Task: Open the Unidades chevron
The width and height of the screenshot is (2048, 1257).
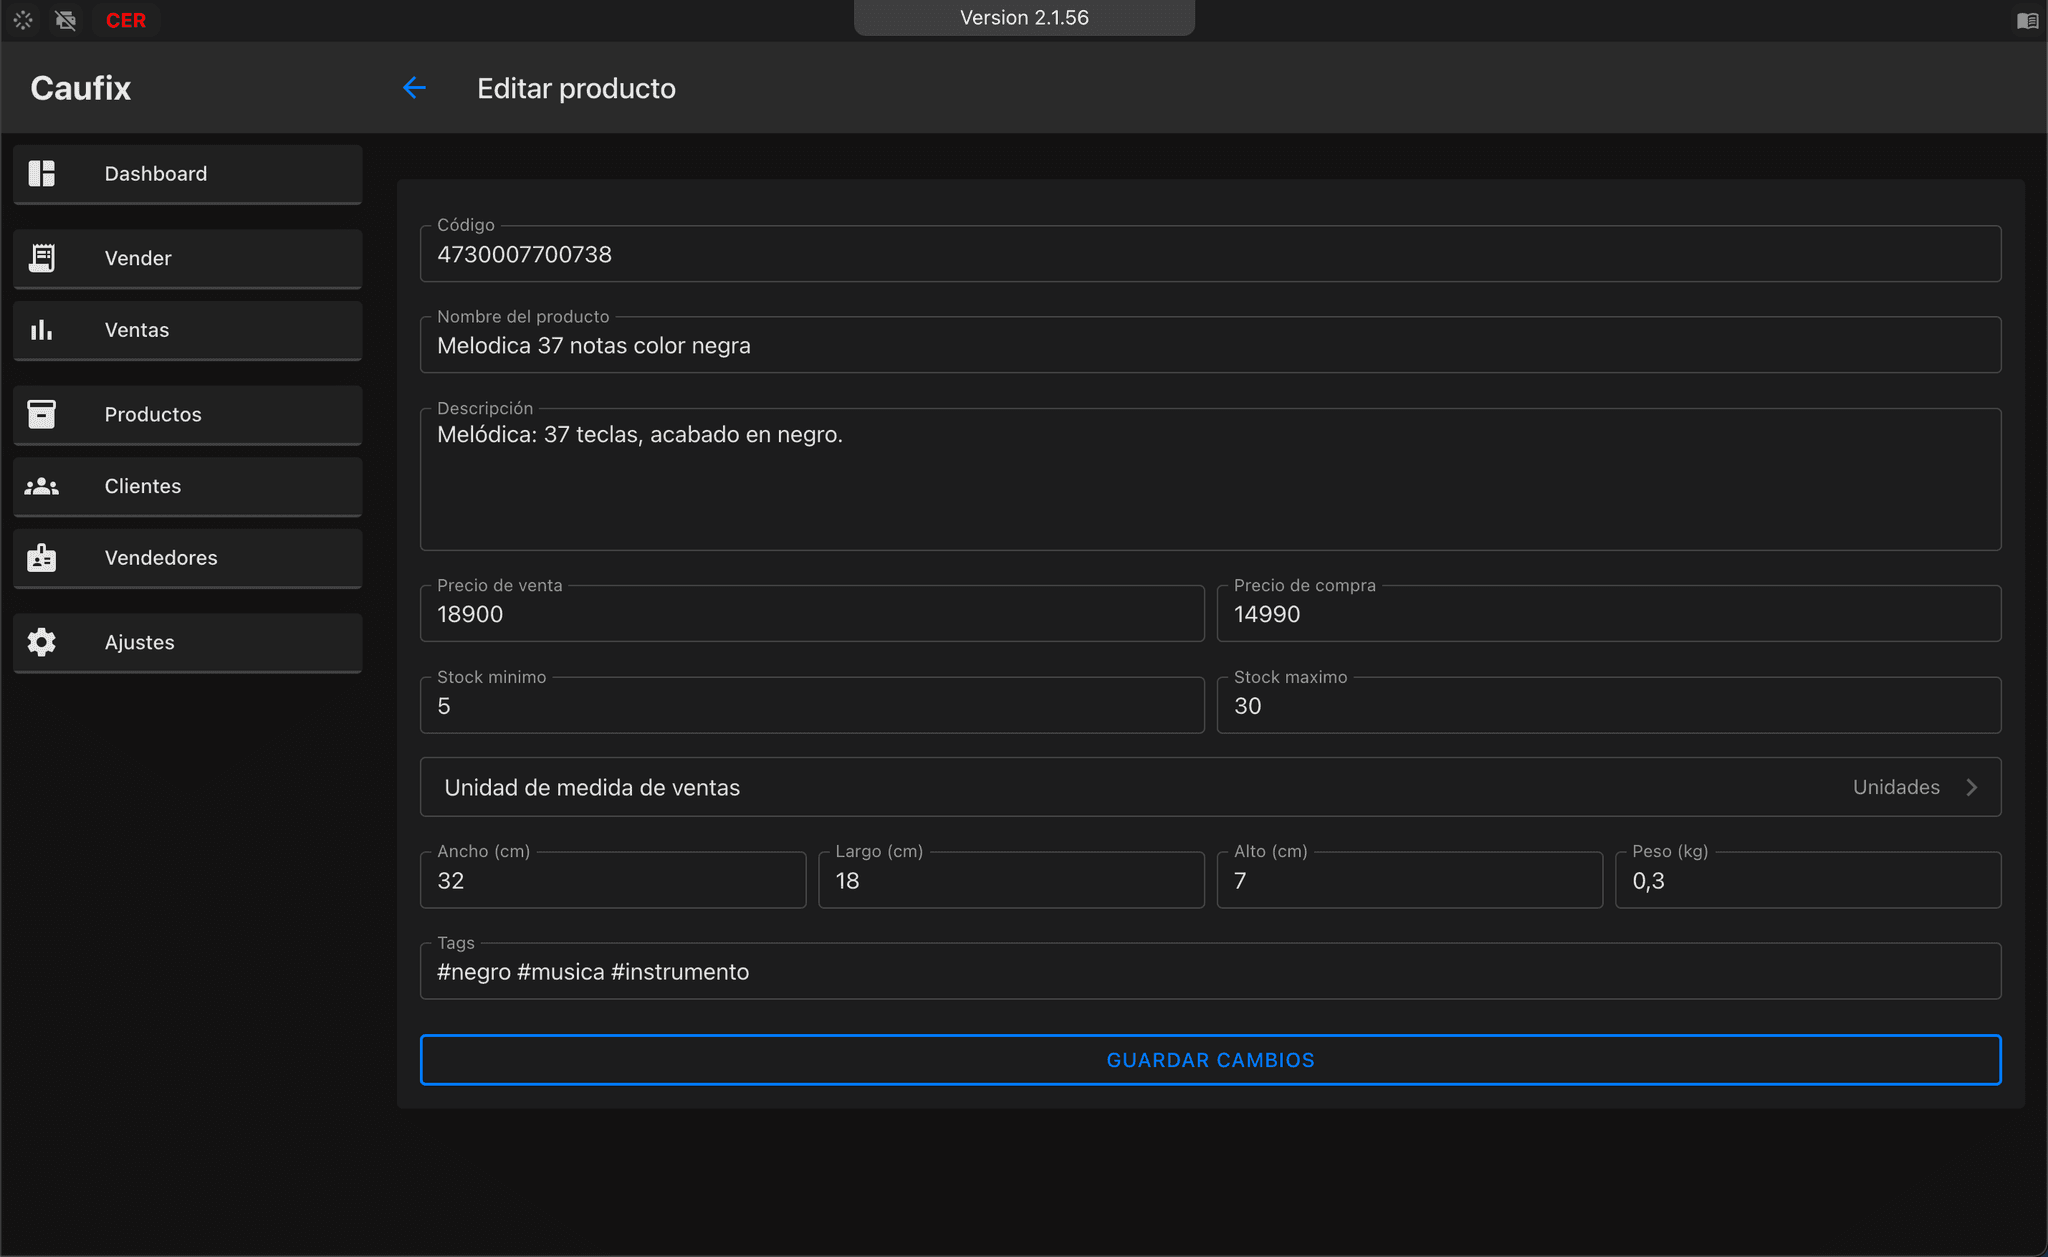Action: [1971, 787]
